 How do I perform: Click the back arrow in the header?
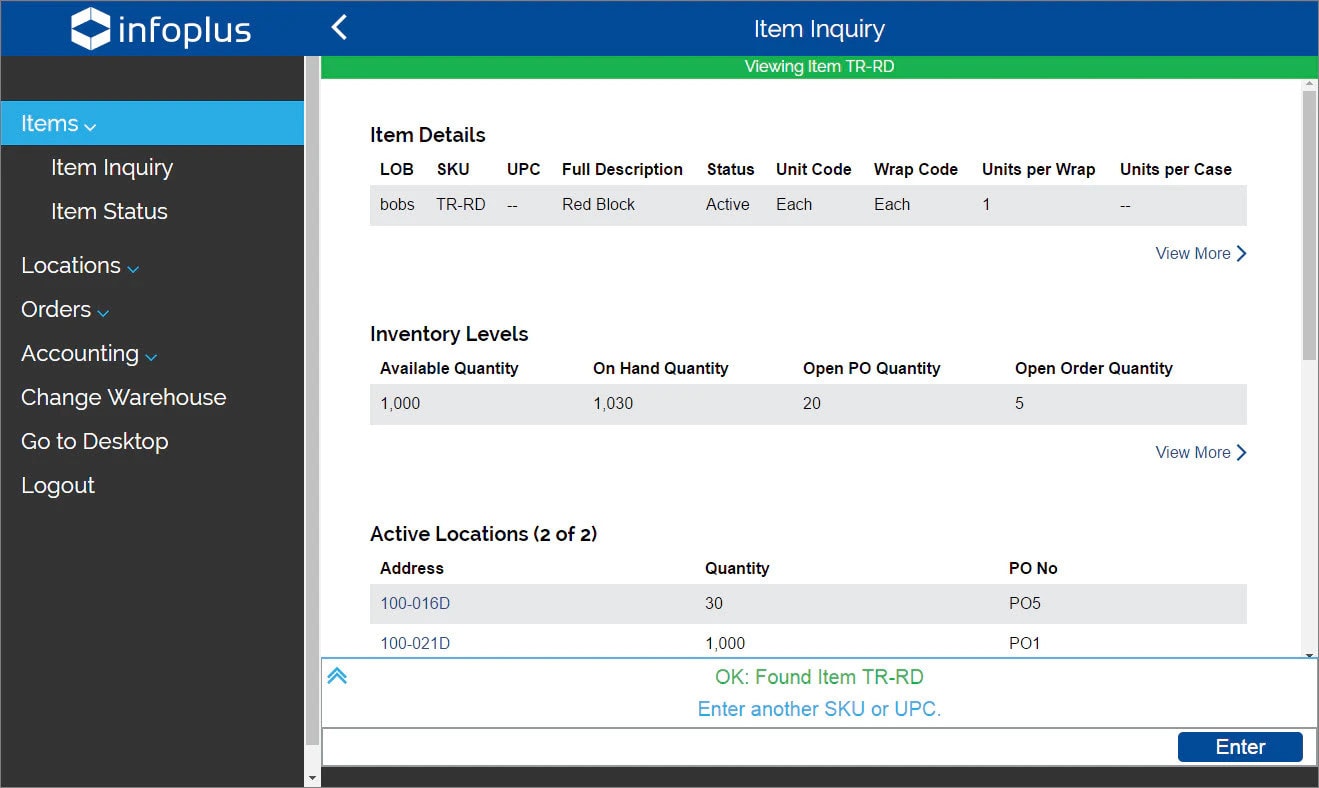[338, 29]
